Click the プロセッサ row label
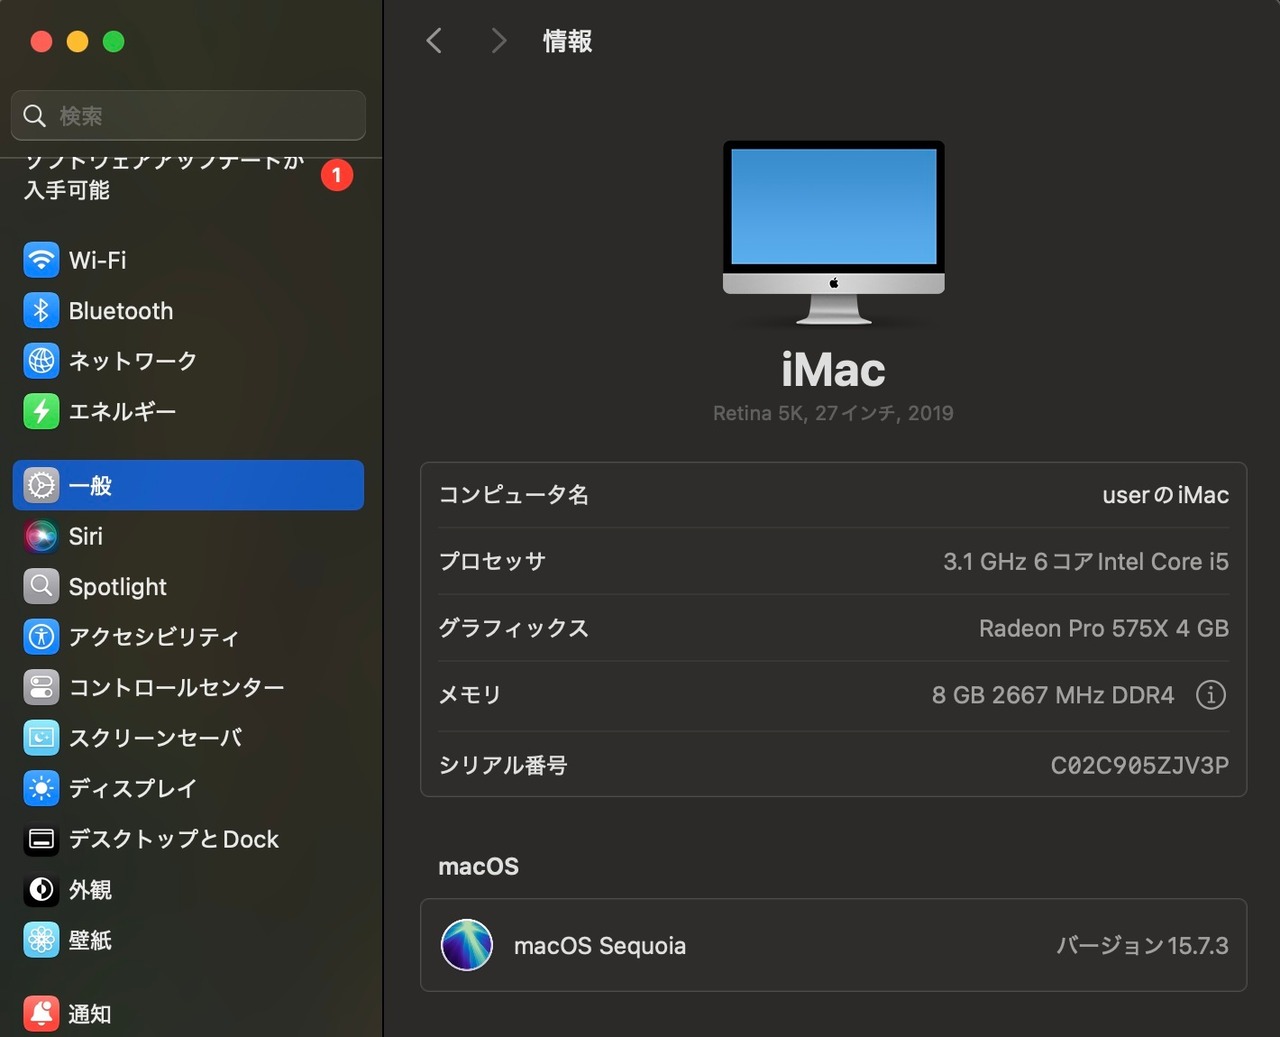This screenshot has width=1280, height=1037. (x=492, y=562)
